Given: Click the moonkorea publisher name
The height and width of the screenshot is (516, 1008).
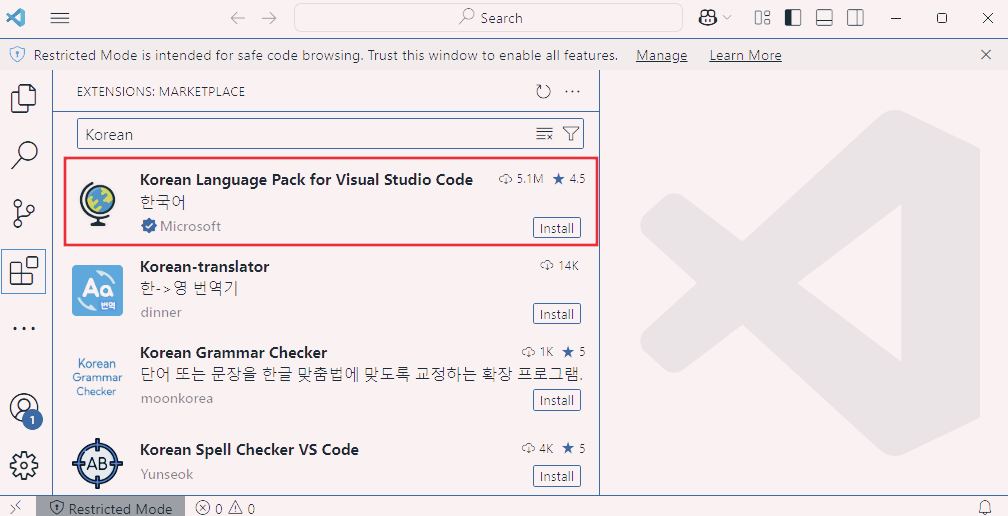Looking at the screenshot, I should (x=177, y=398).
